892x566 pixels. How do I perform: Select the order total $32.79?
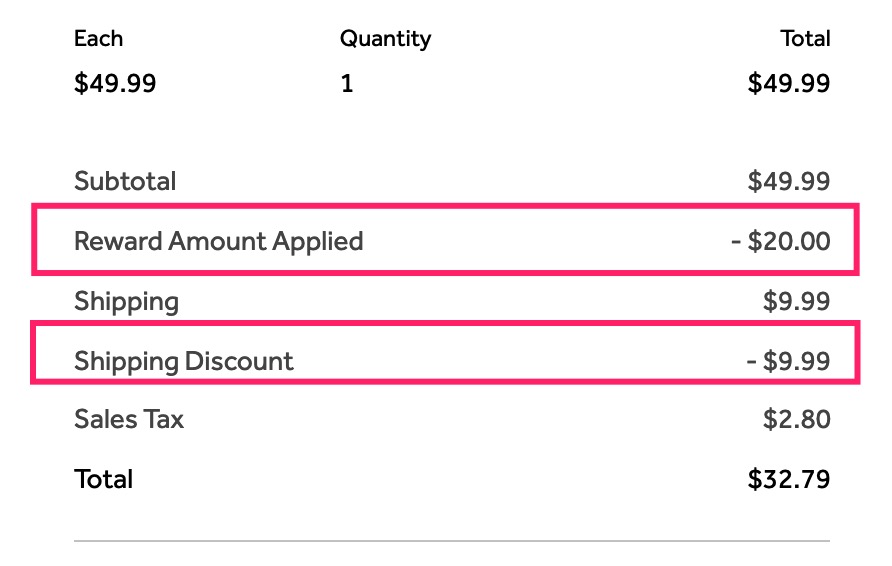(x=788, y=479)
